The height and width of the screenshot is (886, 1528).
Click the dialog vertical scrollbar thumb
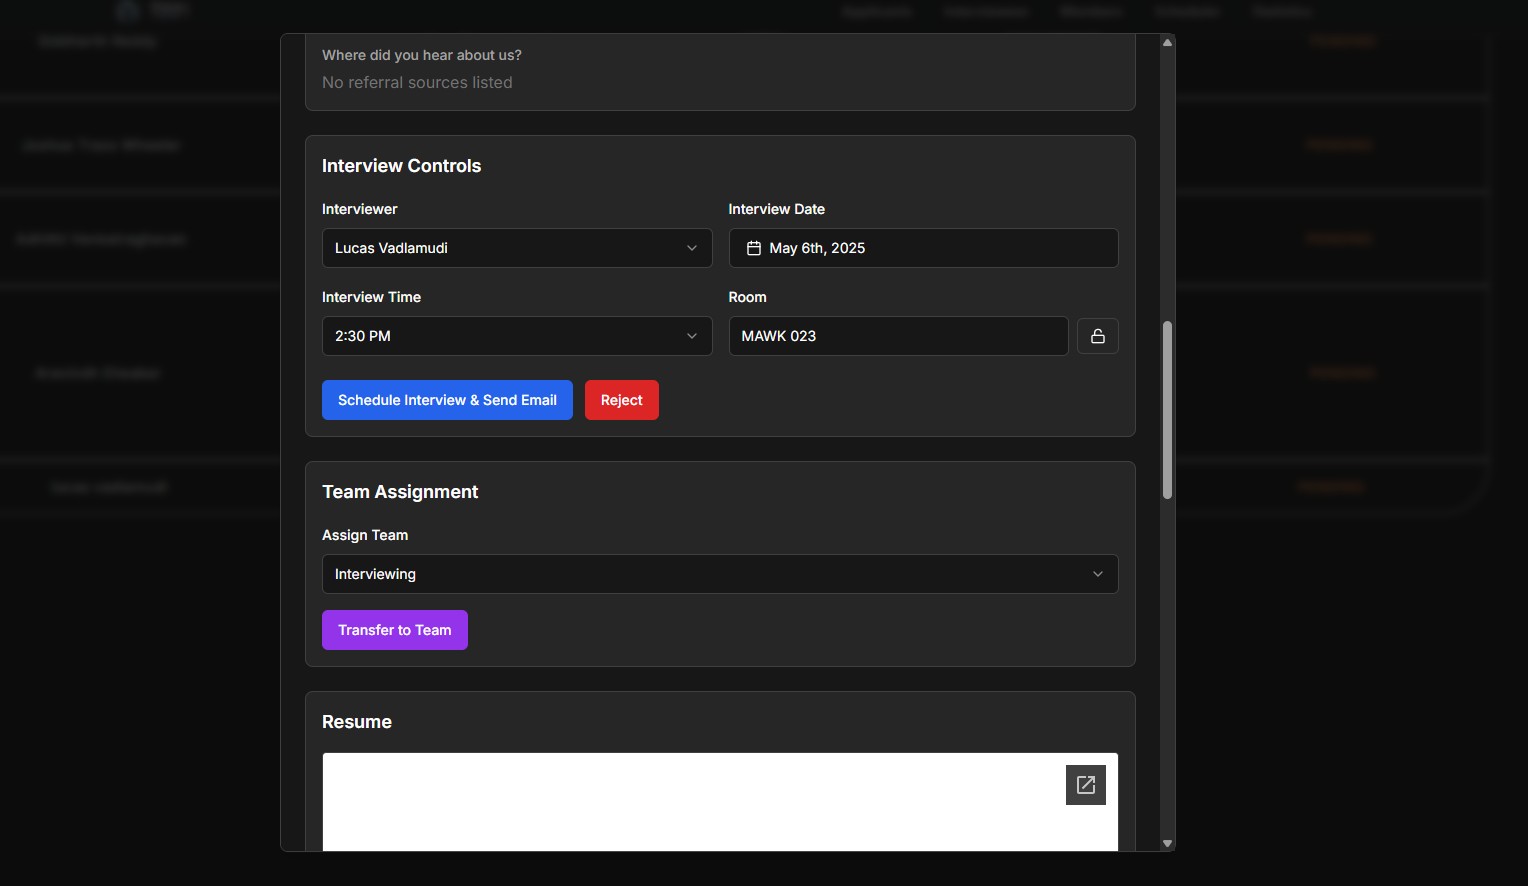click(x=1167, y=410)
